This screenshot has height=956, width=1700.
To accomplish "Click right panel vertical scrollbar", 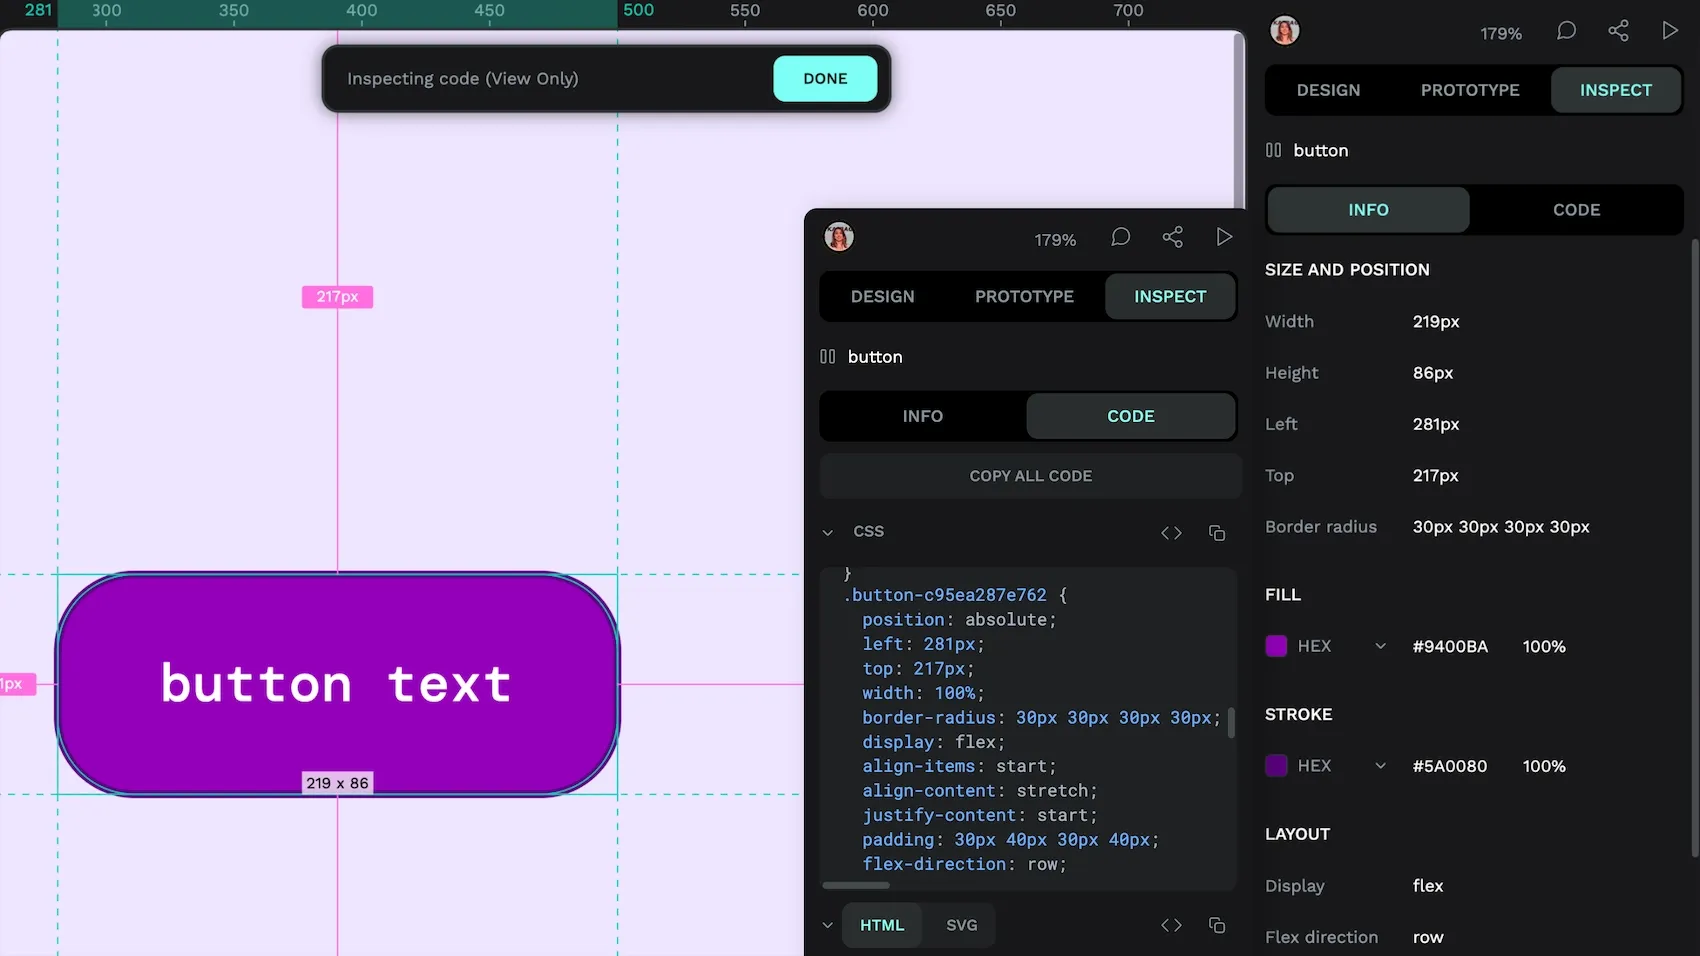I will (x=1694, y=548).
